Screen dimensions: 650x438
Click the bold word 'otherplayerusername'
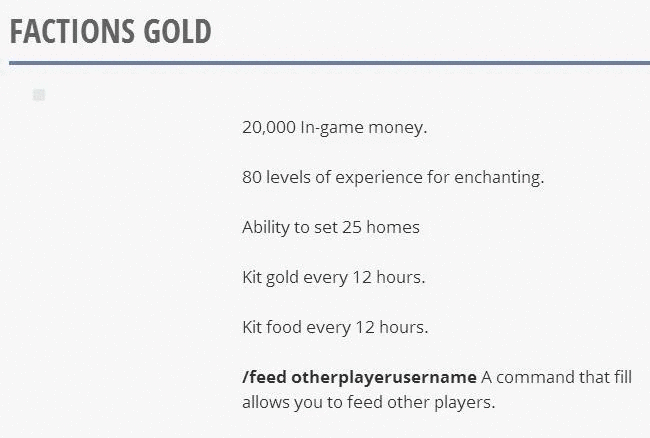tap(384, 378)
